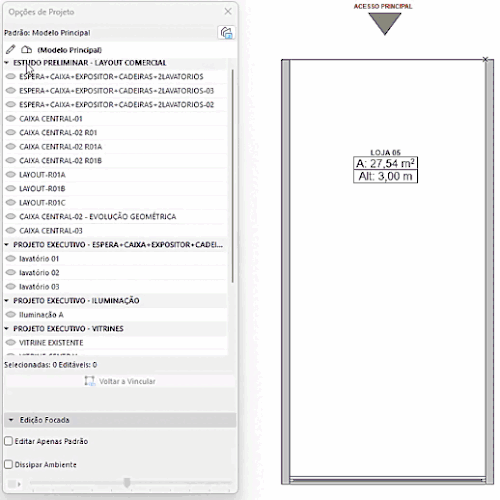Click the LOJA 05 area label
The image size is (500, 500).
[385, 152]
